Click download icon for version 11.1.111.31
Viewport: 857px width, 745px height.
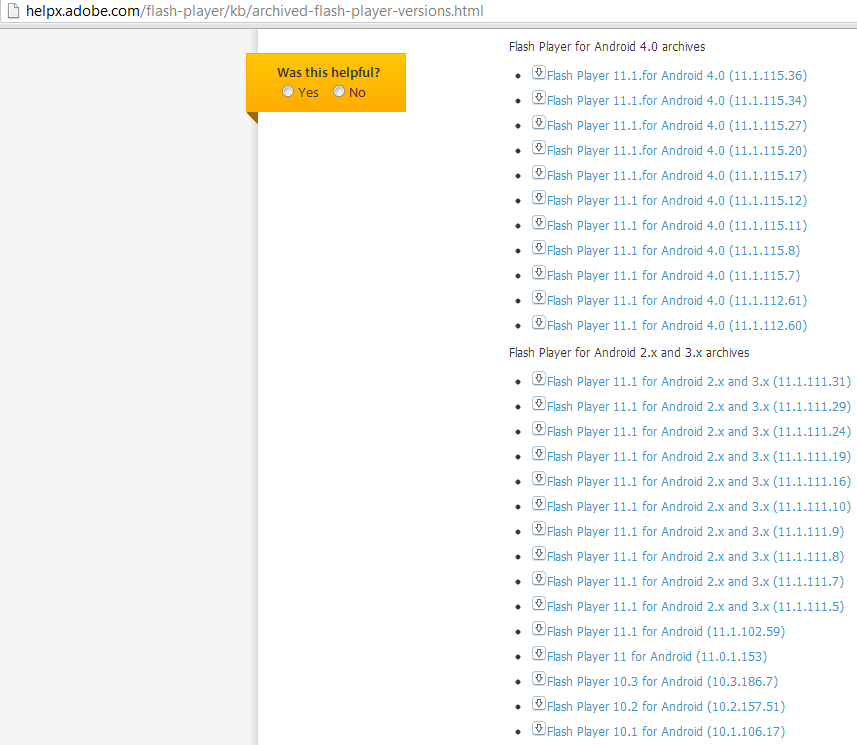(x=539, y=378)
